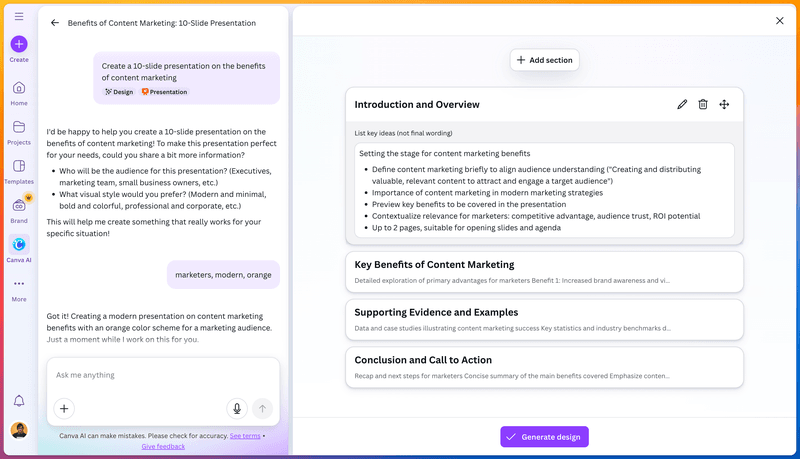The image size is (800, 459).
Task: Click the key ideas text box of Introduction
Action: pos(544,190)
